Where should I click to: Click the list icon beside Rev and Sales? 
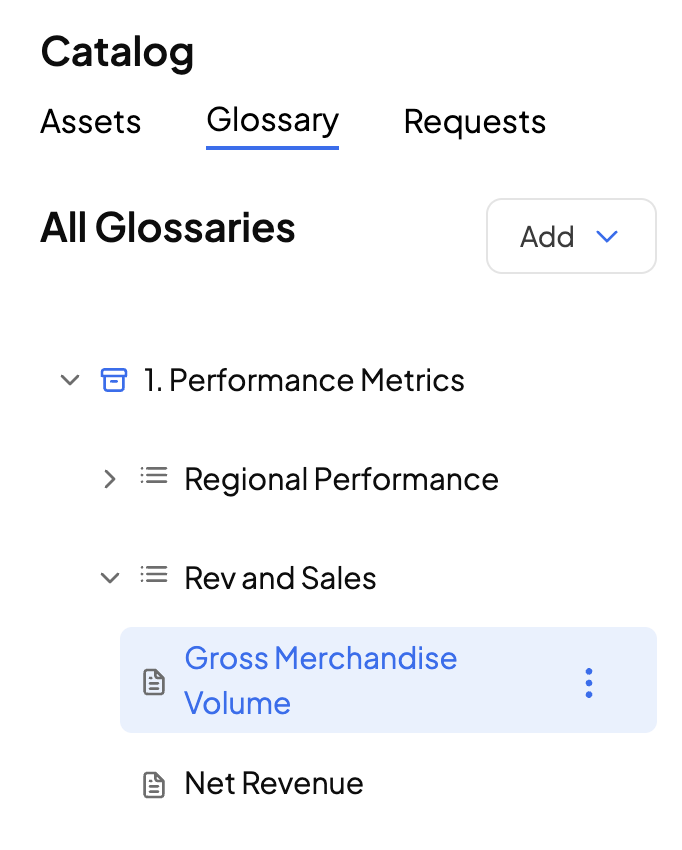pos(154,576)
